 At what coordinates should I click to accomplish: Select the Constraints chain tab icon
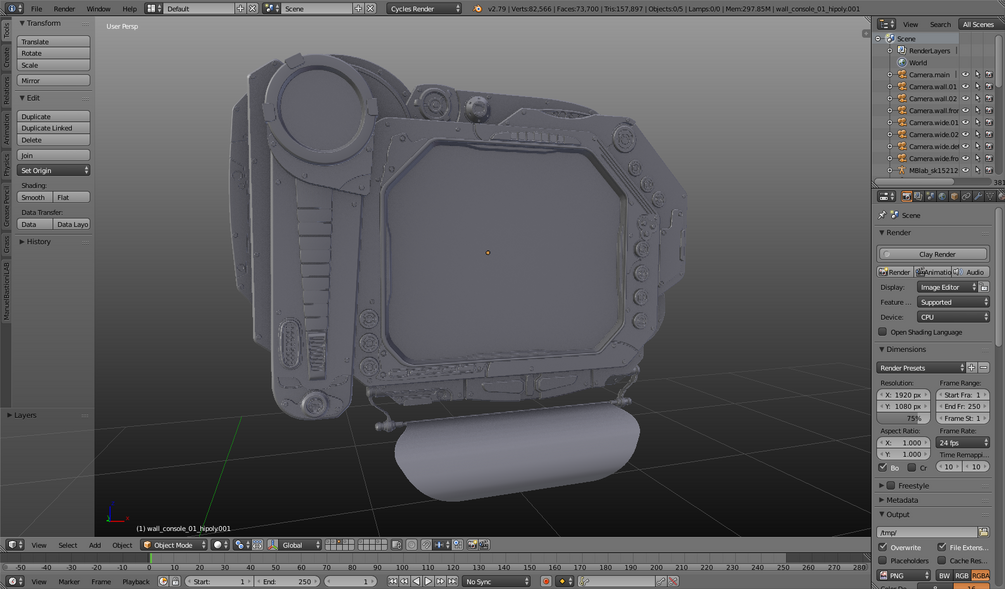pos(966,196)
